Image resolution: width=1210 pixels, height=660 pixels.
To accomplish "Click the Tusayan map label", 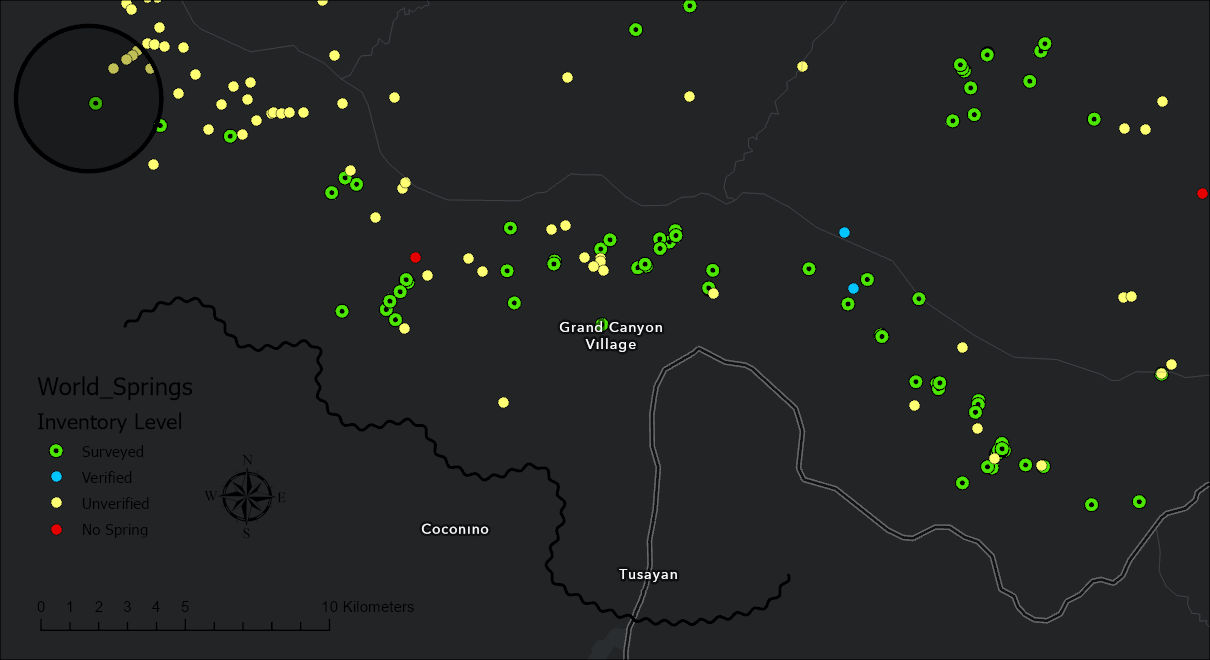I will [648, 574].
